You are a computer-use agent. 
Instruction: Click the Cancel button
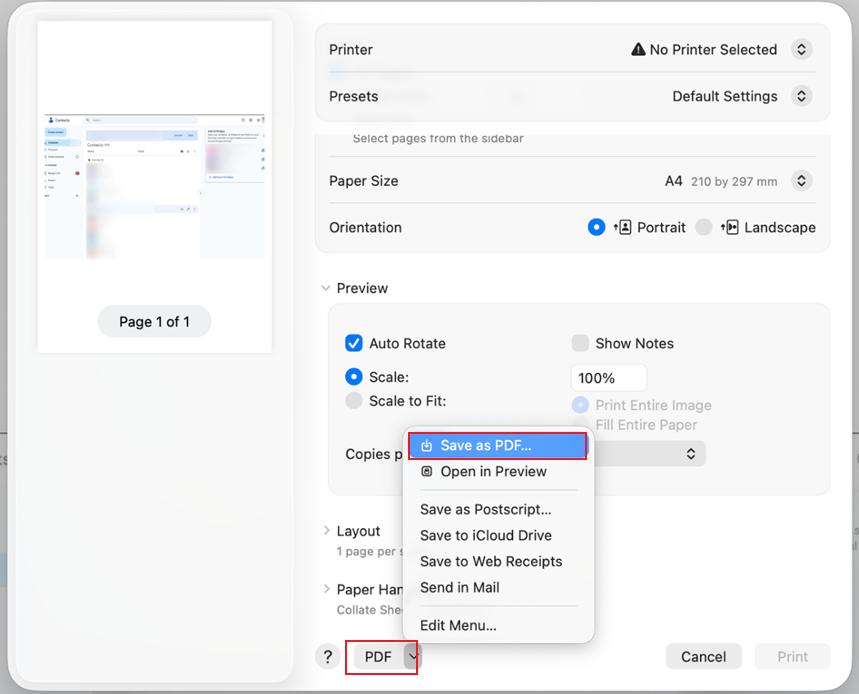tap(703, 657)
